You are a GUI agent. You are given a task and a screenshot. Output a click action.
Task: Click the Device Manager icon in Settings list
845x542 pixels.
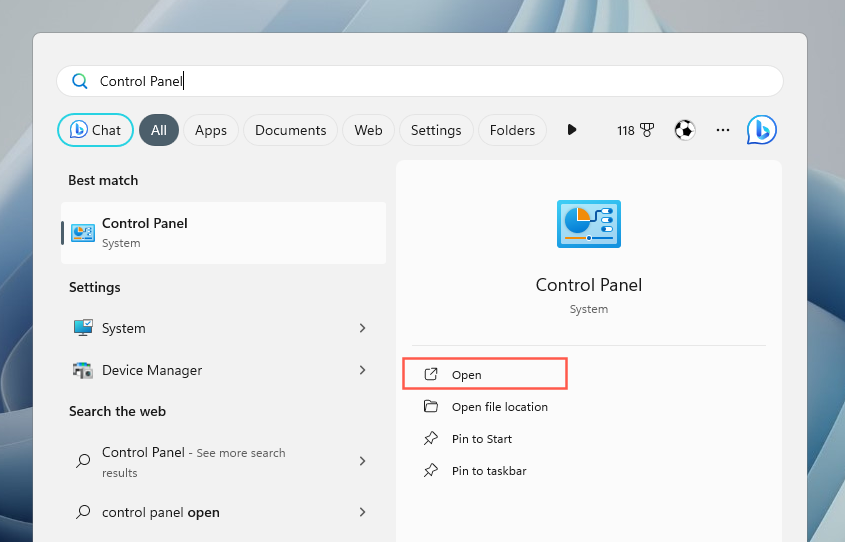pyautogui.click(x=83, y=370)
